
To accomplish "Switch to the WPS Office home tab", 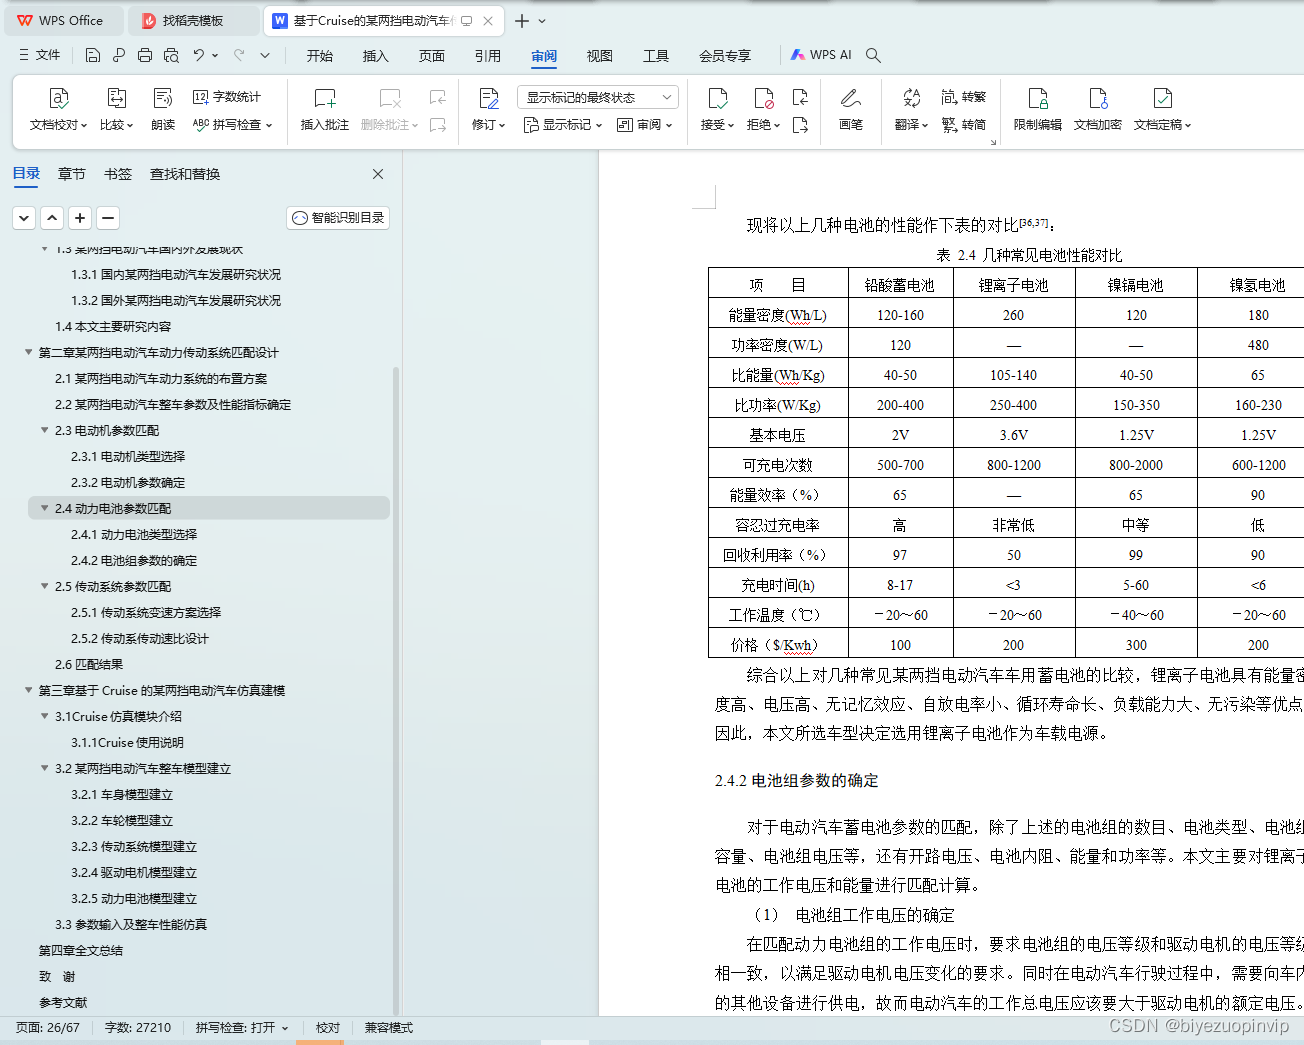I will click(x=62, y=20).
